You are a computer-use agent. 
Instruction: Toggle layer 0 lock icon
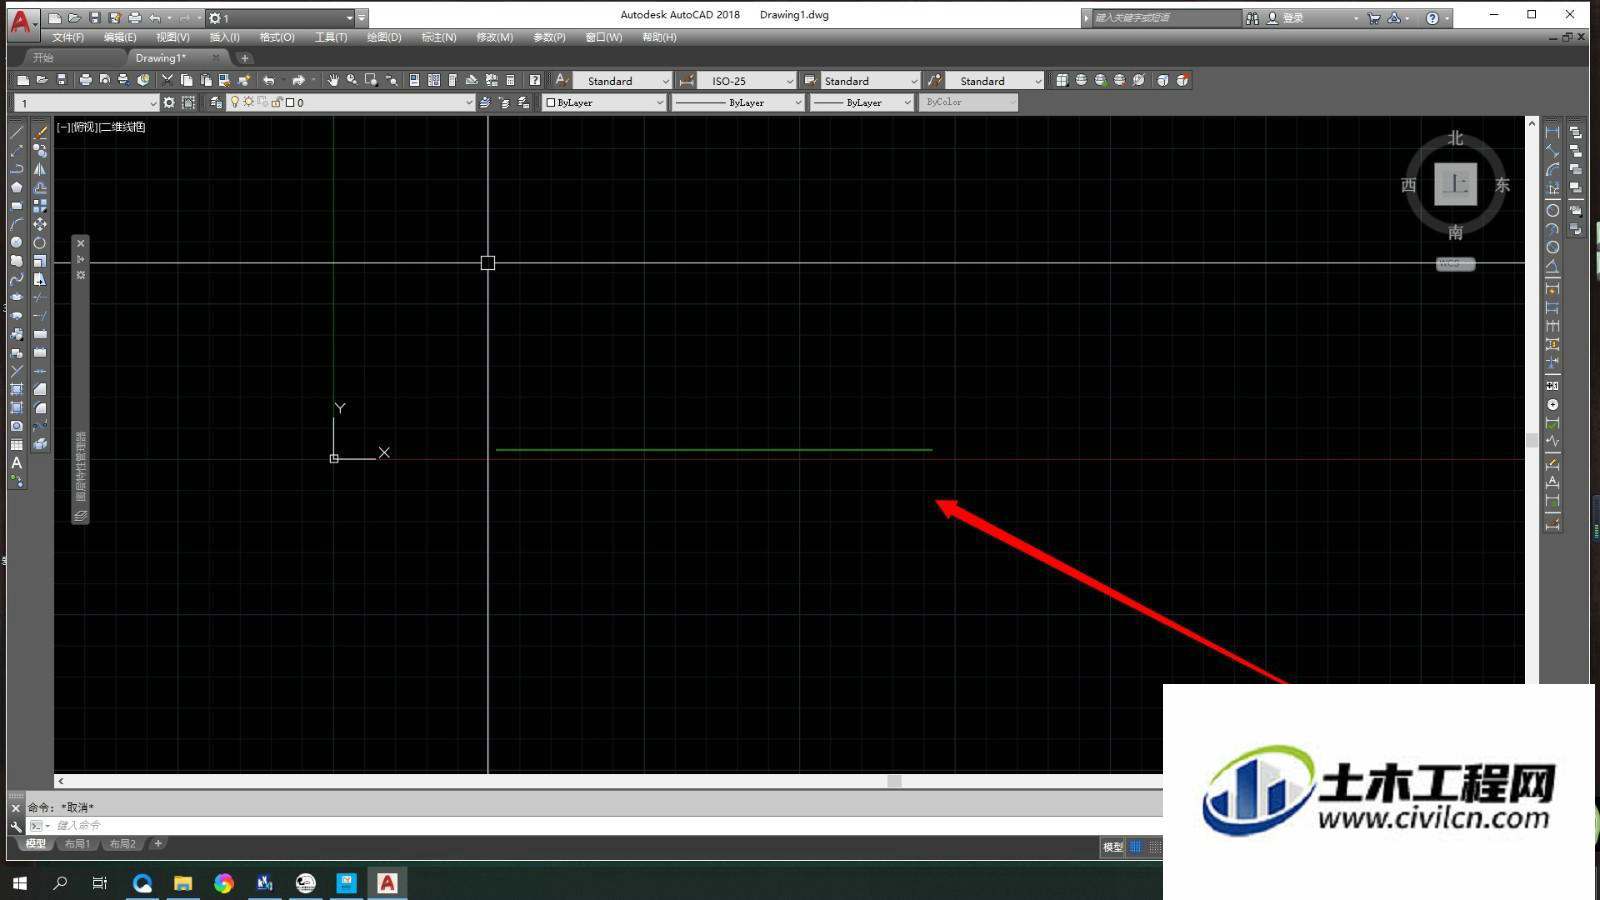[x=277, y=102]
